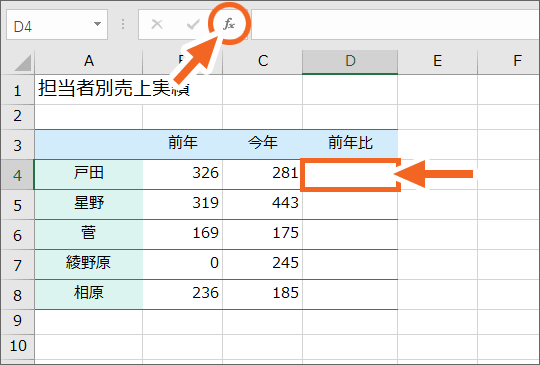Select row 7 header
The height and width of the screenshot is (365, 540).
click(17, 264)
